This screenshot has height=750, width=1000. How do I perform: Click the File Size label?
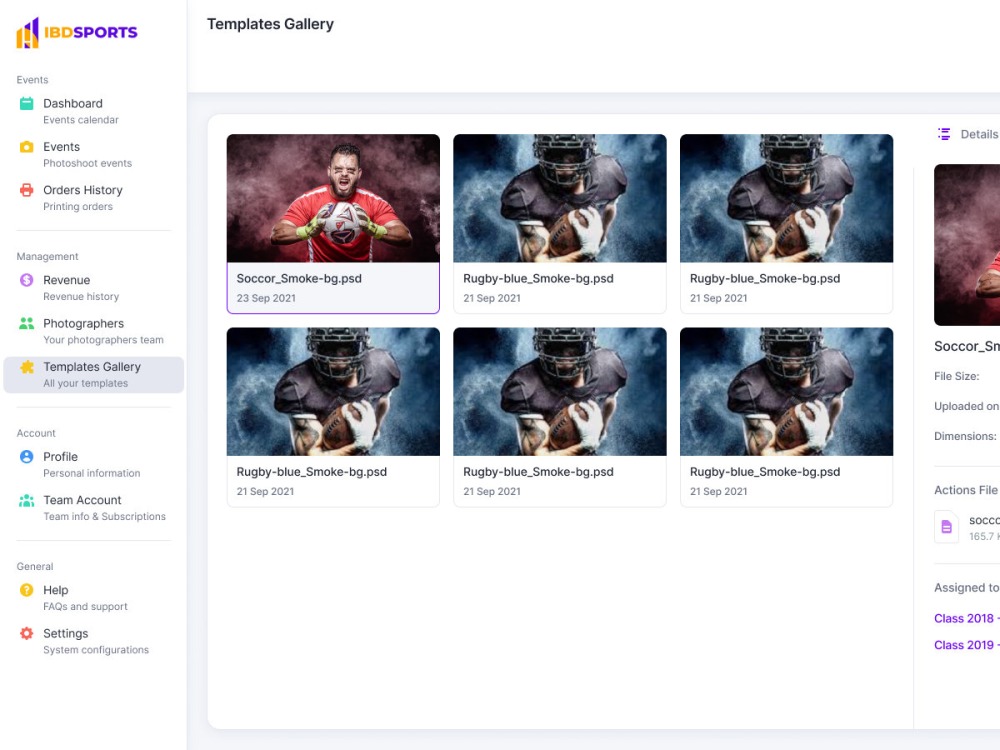tap(957, 376)
